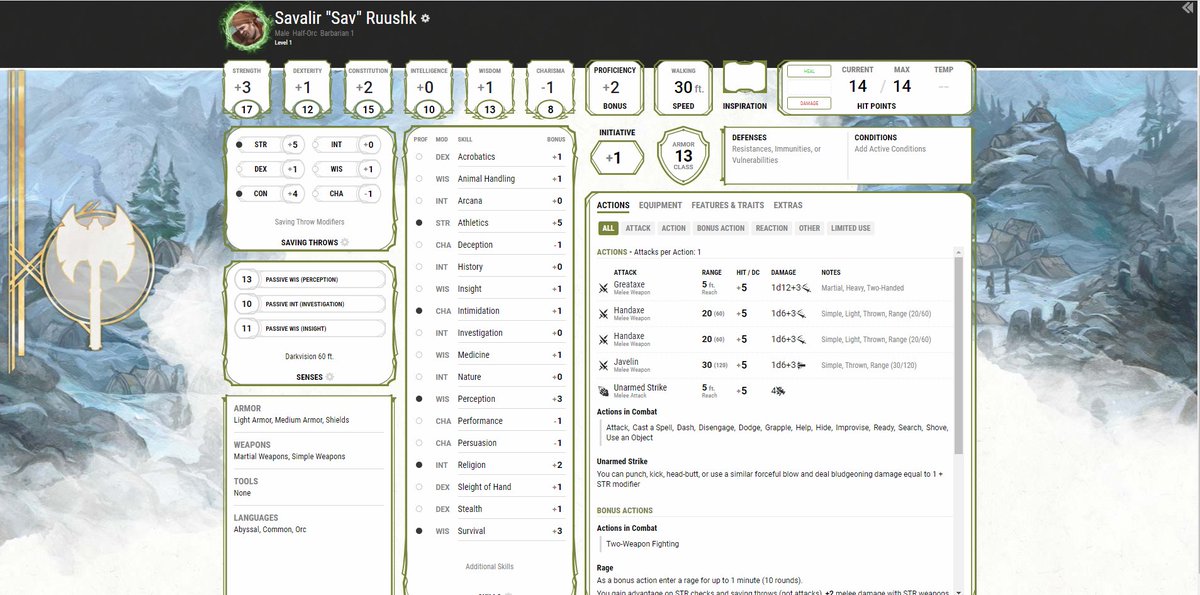Screen dimensions: 1200x595
Task: Click the Athletics skill row
Action: pos(490,223)
